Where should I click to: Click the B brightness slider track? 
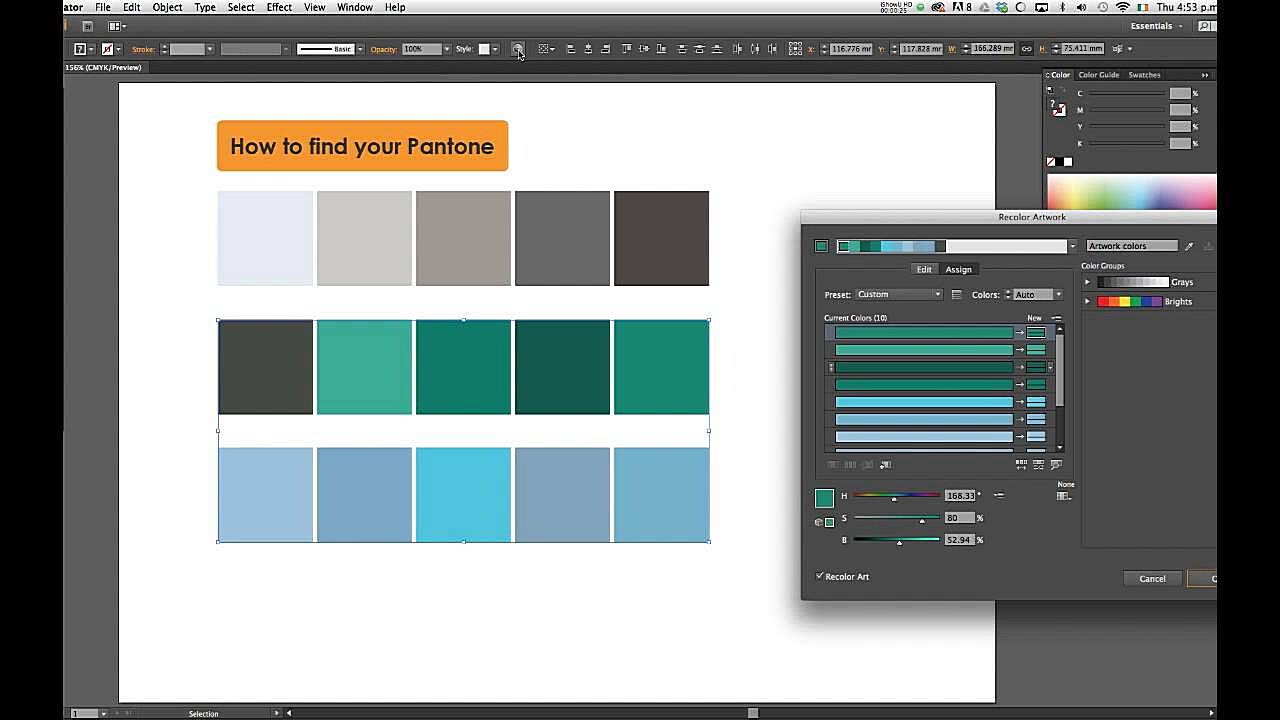pos(896,540)
